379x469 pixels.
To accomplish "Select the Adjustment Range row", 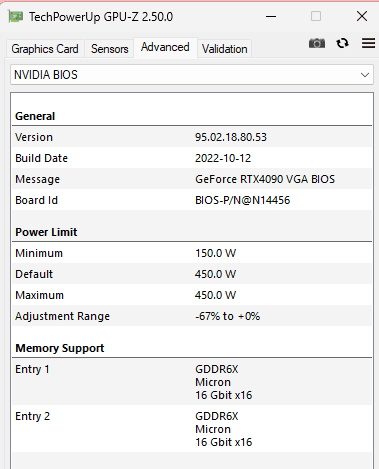I will 192,316.
